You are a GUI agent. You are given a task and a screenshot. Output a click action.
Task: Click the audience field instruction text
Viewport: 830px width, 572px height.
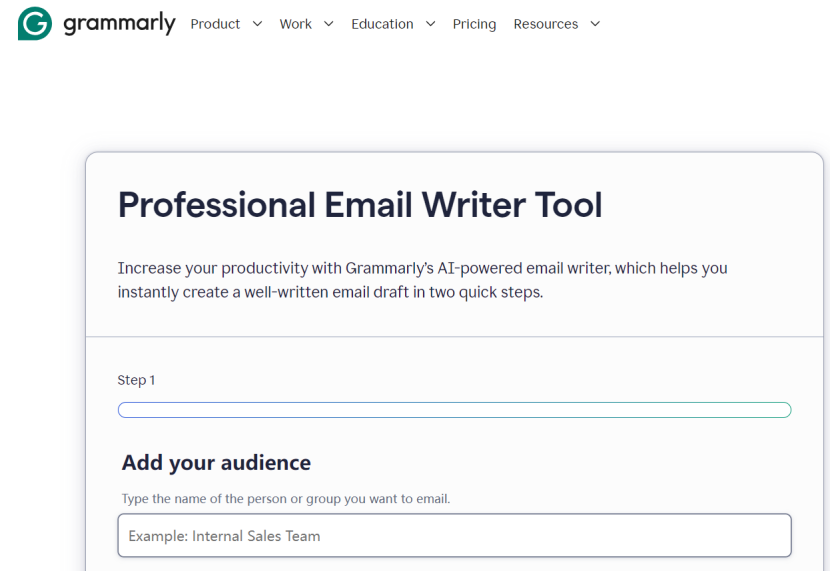click(286, 499)
